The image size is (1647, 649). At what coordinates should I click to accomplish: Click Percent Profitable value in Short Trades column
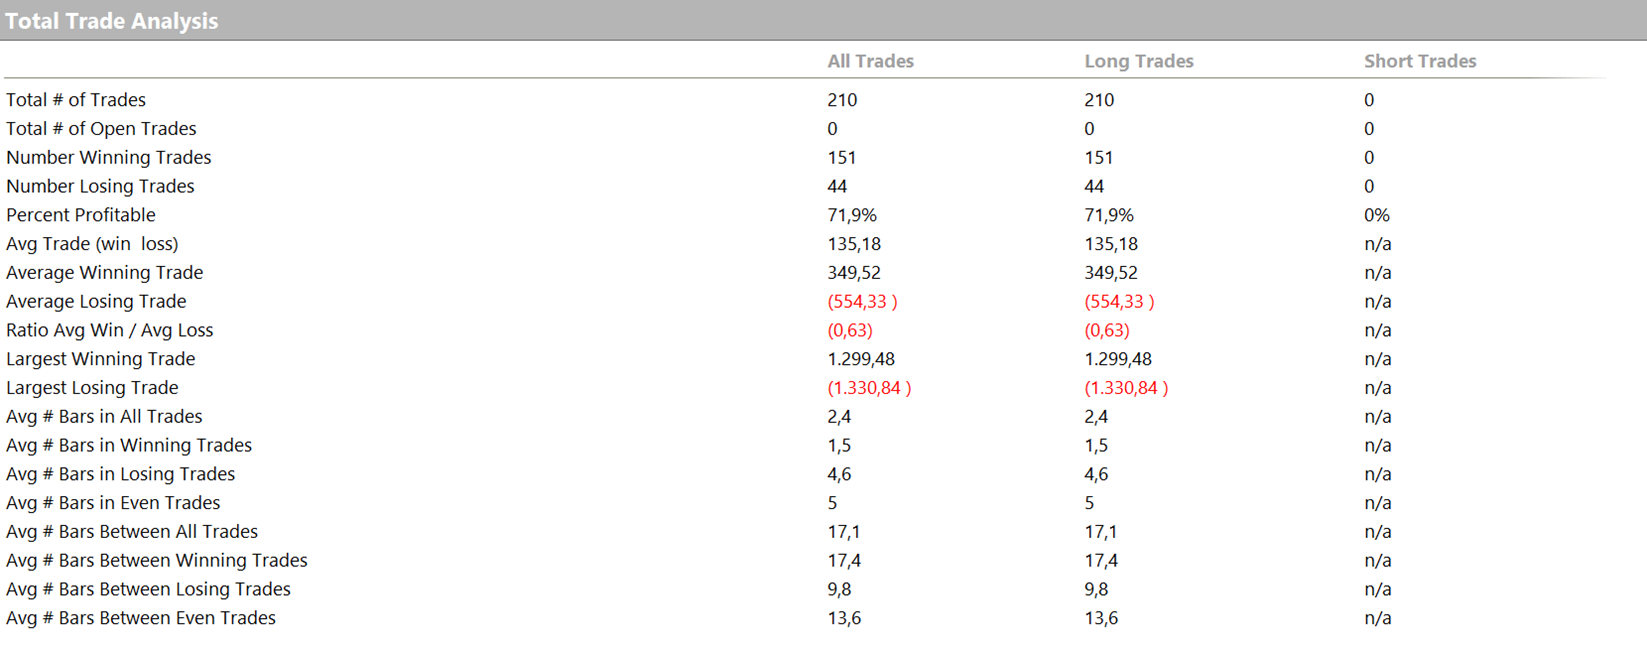pyautogui.click(x=1376, y=215)
